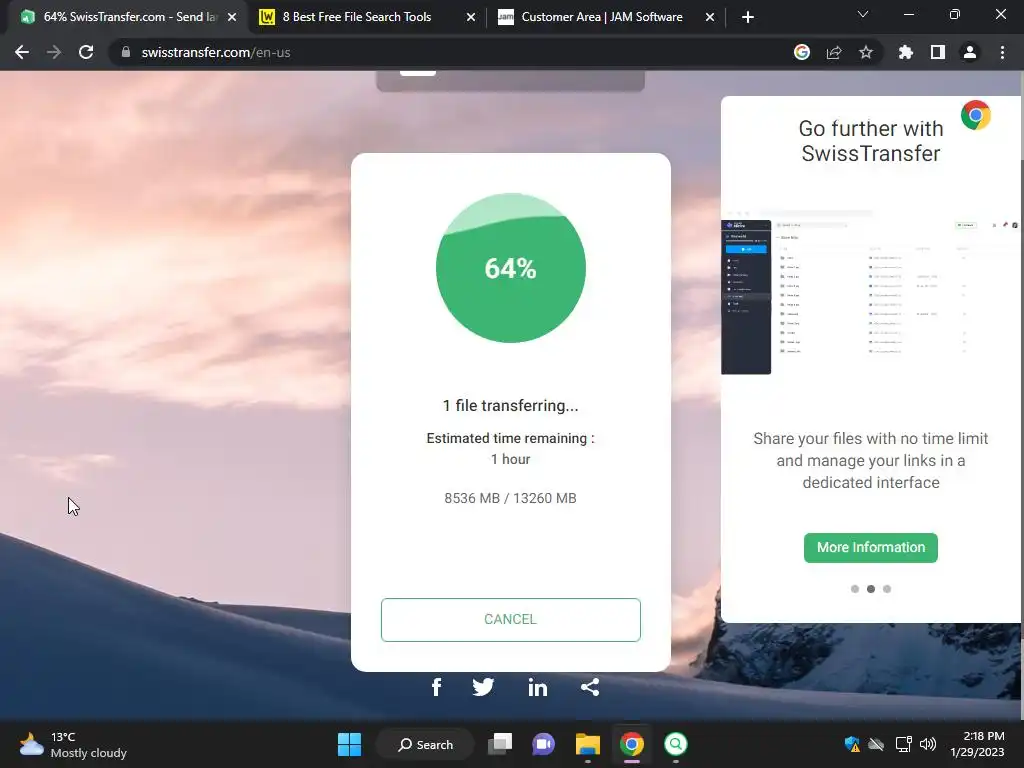Open Windows Security tray icon
The image size is (1024, 768).
[x=852, y=744]
